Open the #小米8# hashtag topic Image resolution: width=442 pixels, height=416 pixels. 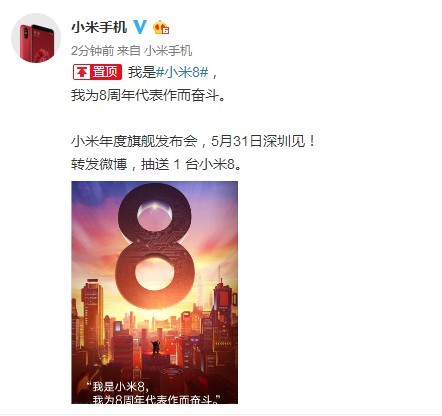(x=182, y=72)
